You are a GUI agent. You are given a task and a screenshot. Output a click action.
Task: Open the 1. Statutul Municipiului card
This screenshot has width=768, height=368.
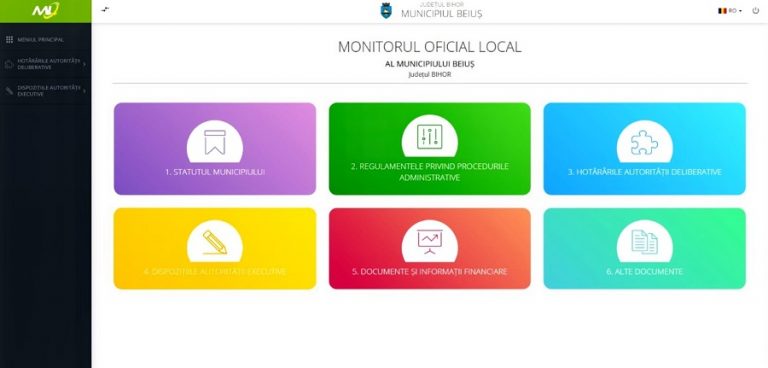215,148
